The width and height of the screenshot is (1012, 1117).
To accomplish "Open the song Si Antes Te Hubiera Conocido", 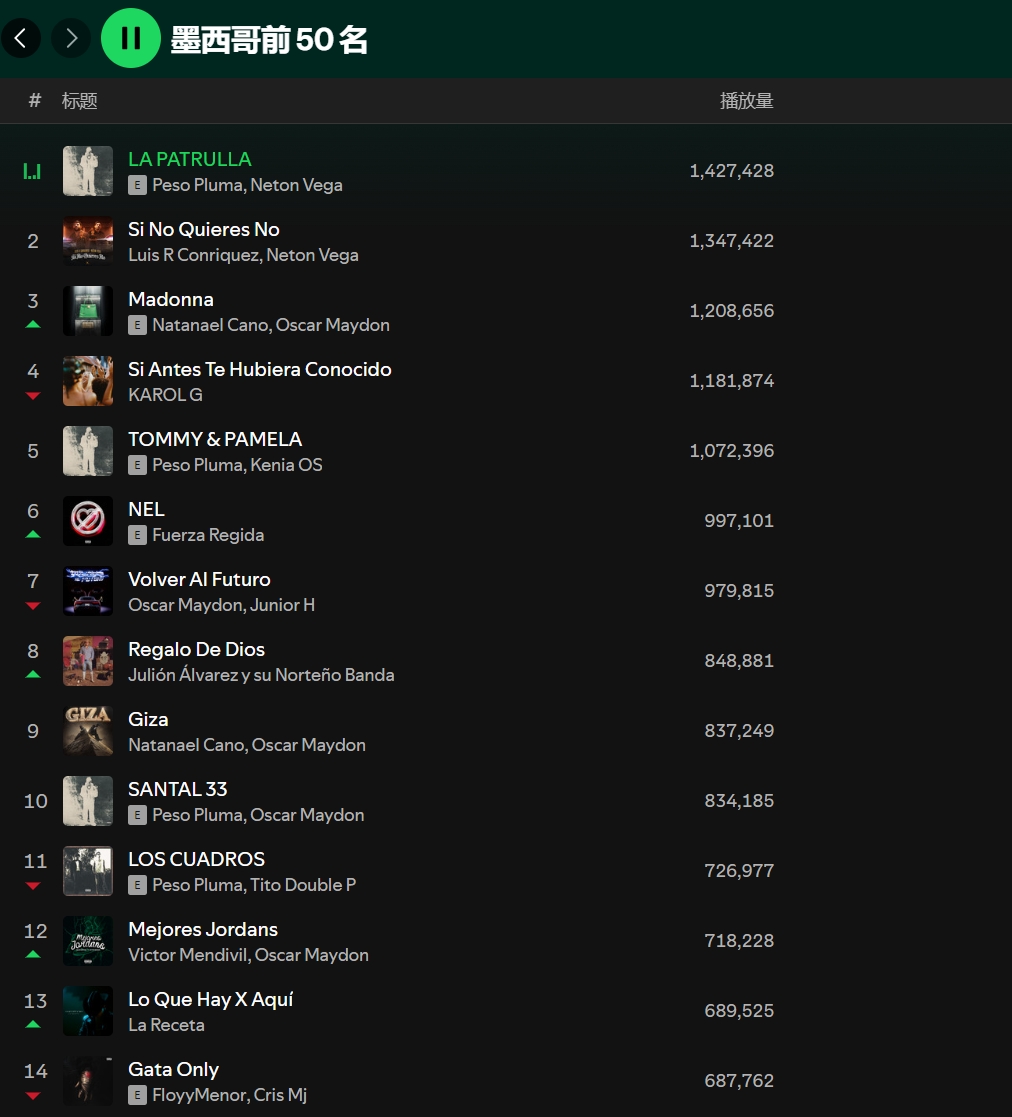I will pos(259,369).
